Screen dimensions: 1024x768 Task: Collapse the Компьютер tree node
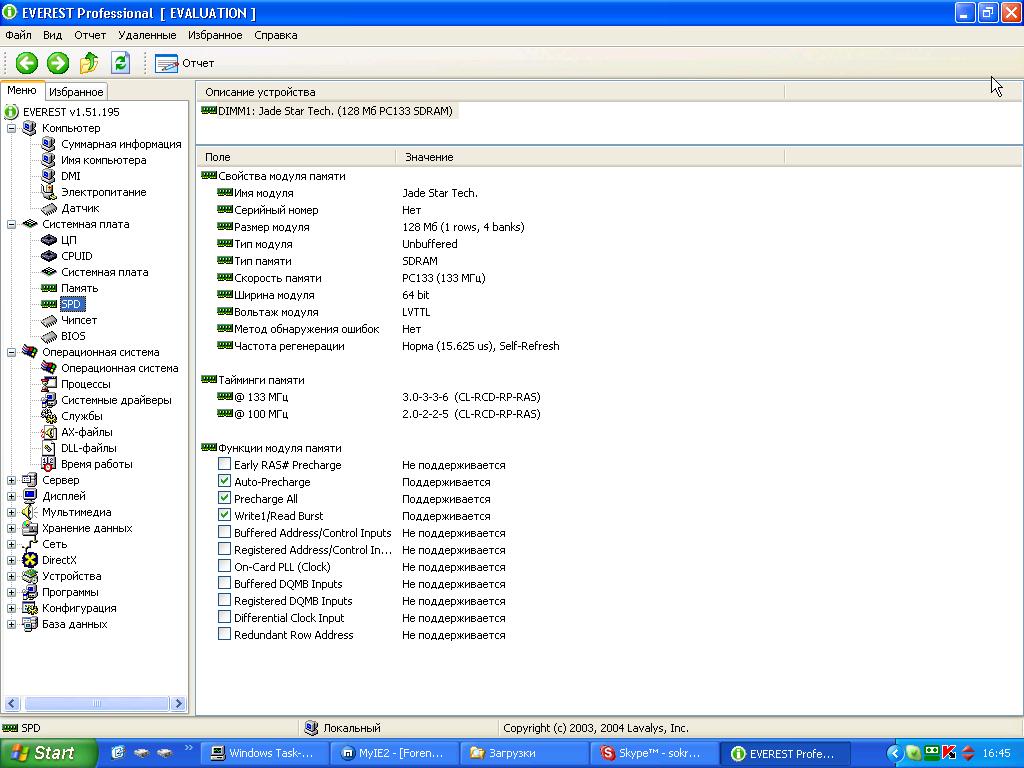point(12,128)
